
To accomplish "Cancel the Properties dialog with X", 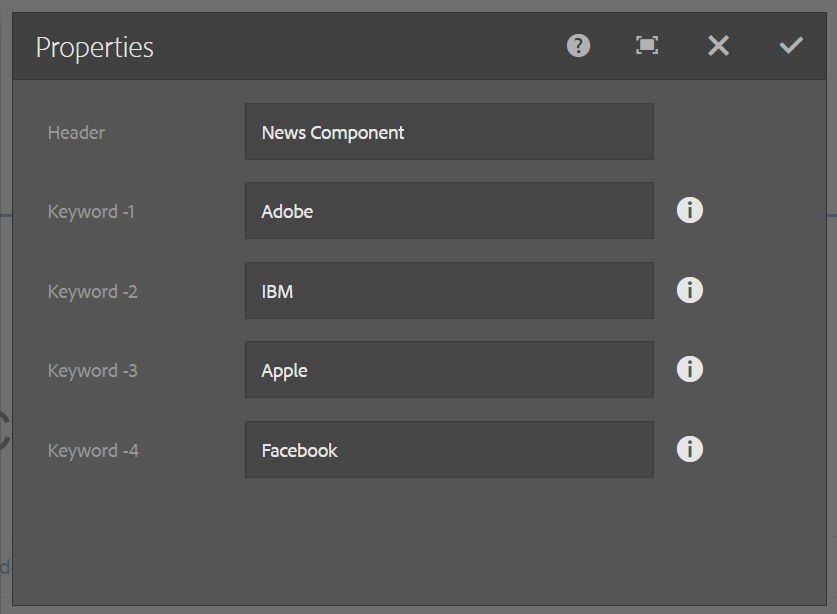I will click(x=718, y=45).
